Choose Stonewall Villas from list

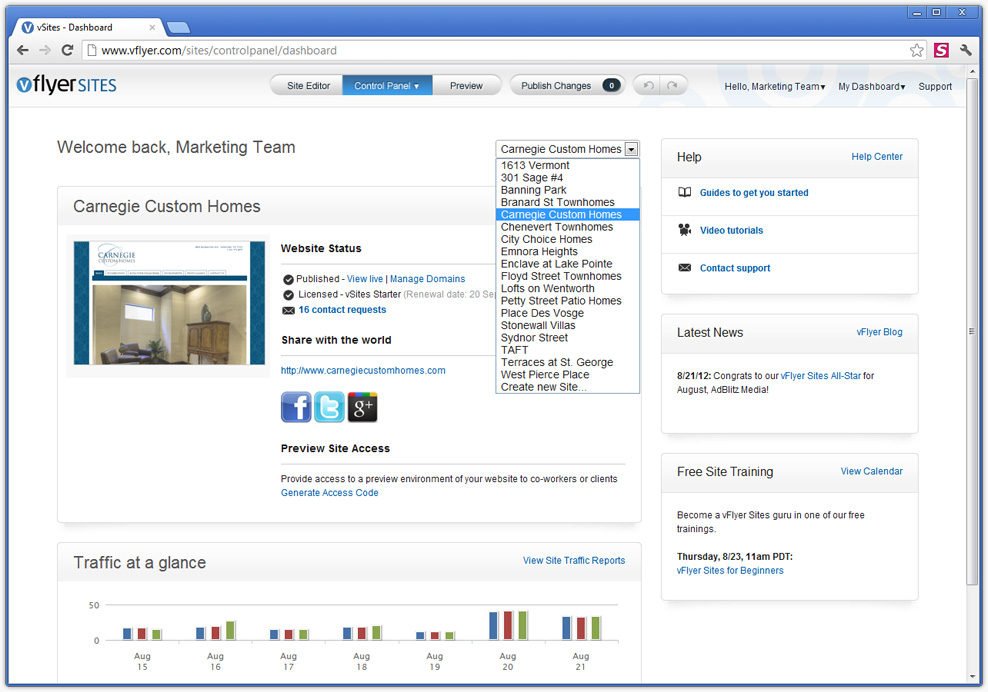click(x=567, y=325)
